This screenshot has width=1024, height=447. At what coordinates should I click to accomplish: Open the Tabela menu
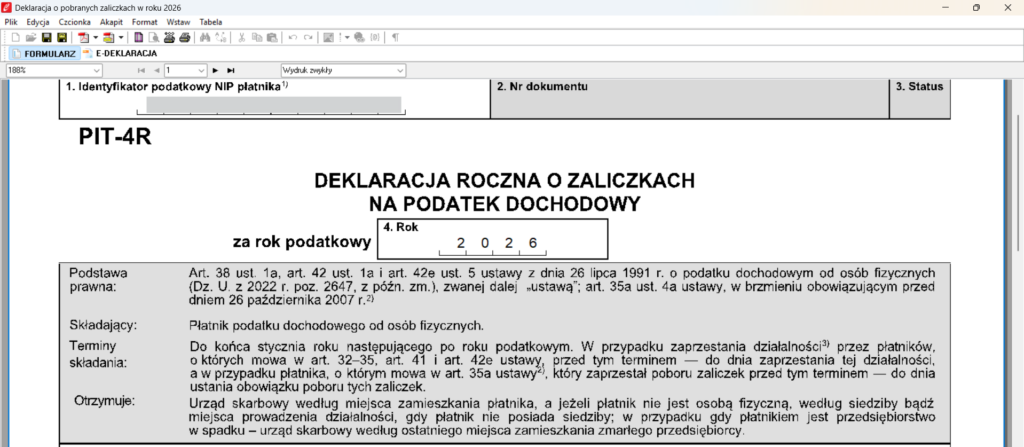point(211,21)
